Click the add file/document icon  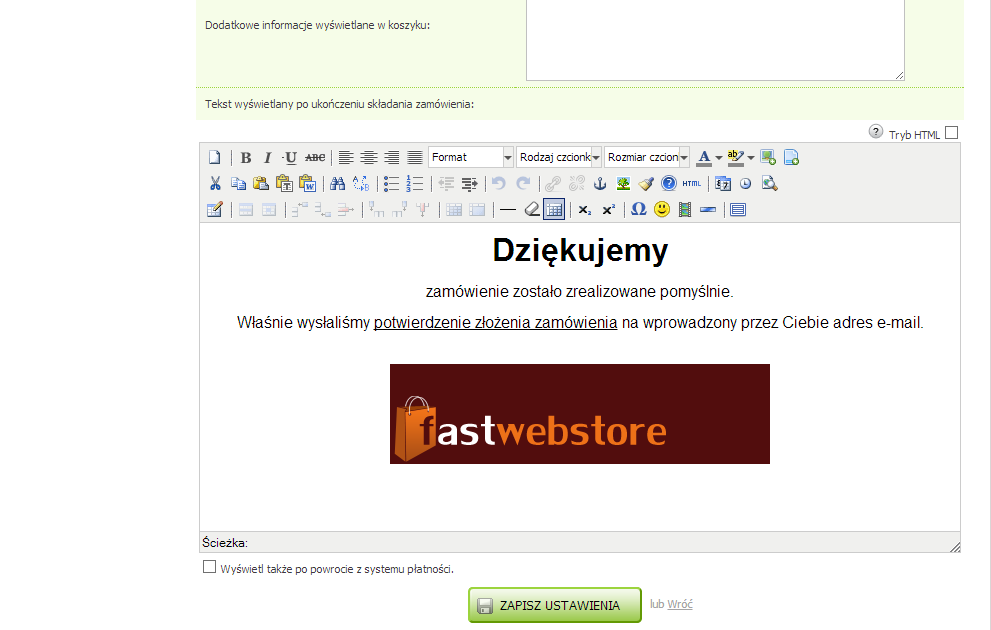[791, 157]
